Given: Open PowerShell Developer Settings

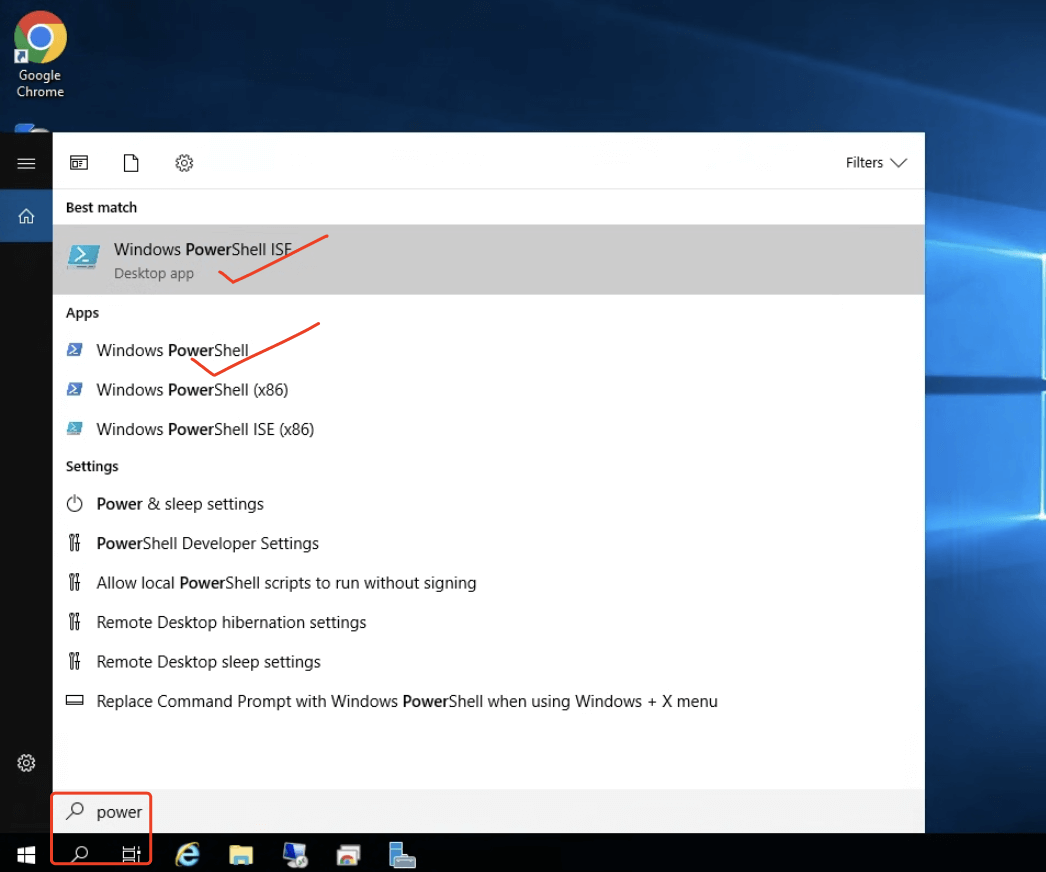Looking at the screenshot, I should (x=488, y=543).
